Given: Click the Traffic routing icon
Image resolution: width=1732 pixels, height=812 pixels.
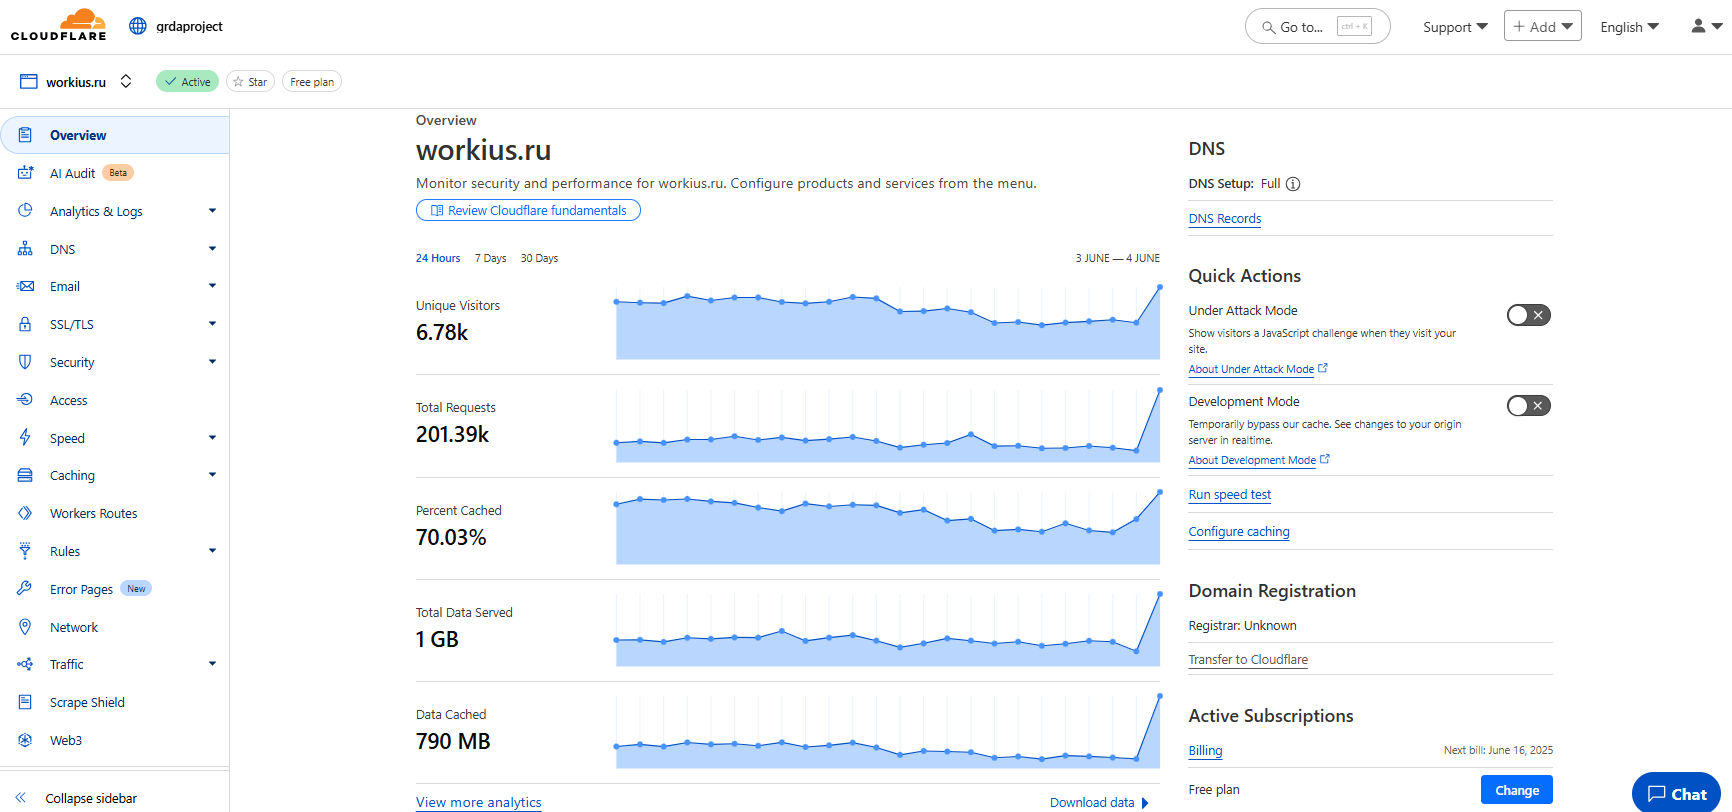Looking at the screenshot, I should [x=25, y=664].
